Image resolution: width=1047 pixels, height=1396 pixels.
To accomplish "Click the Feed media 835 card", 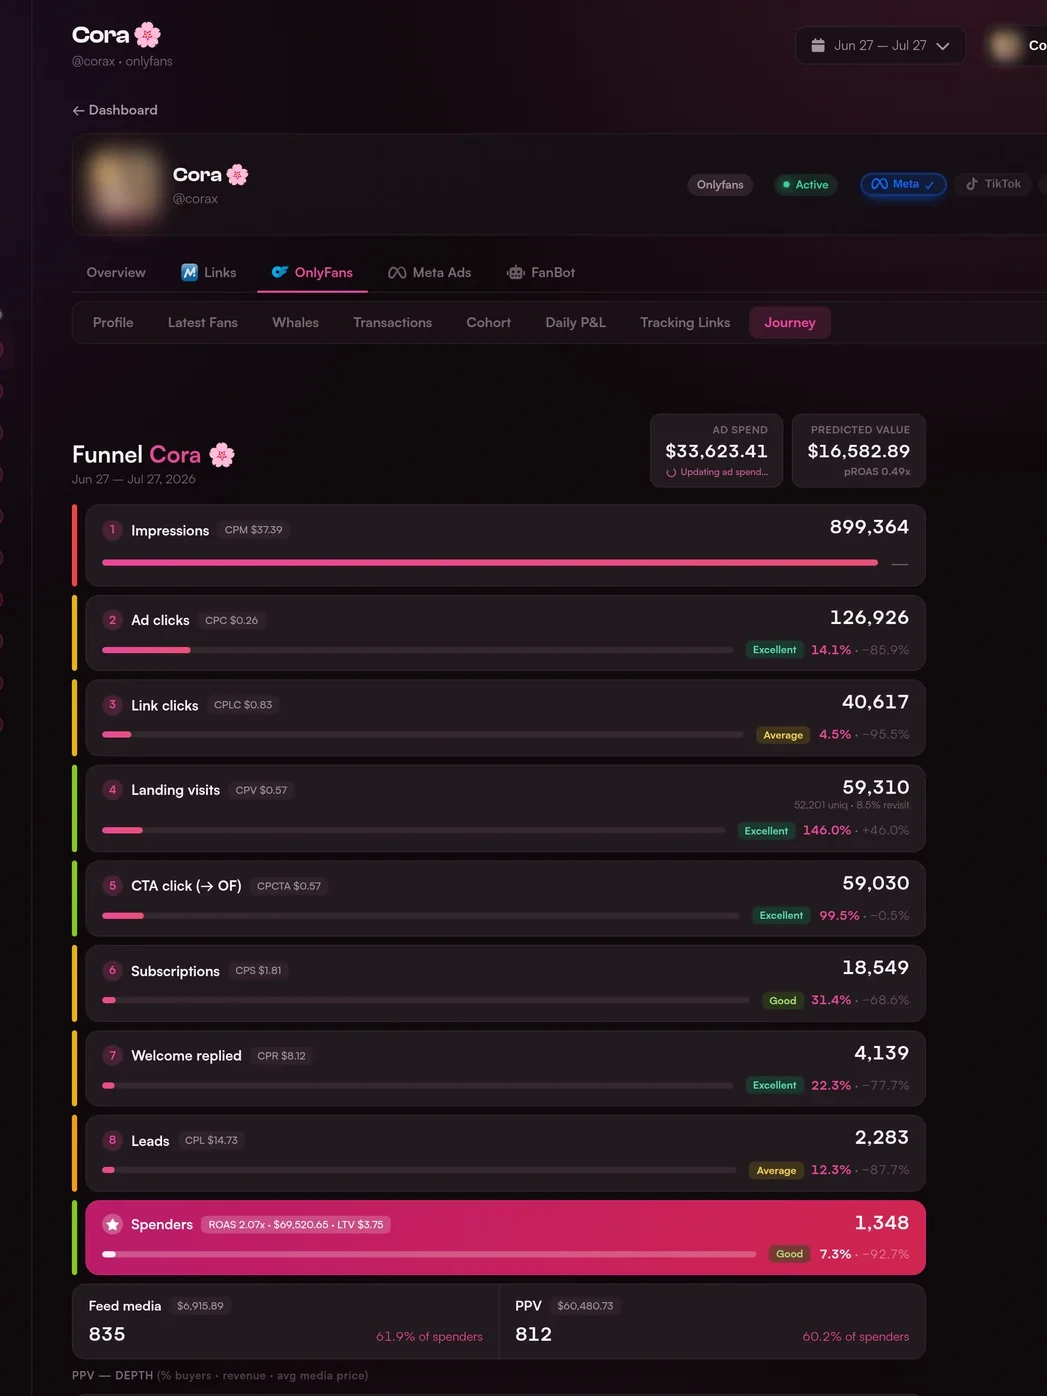I will (x=286, y=1321).
